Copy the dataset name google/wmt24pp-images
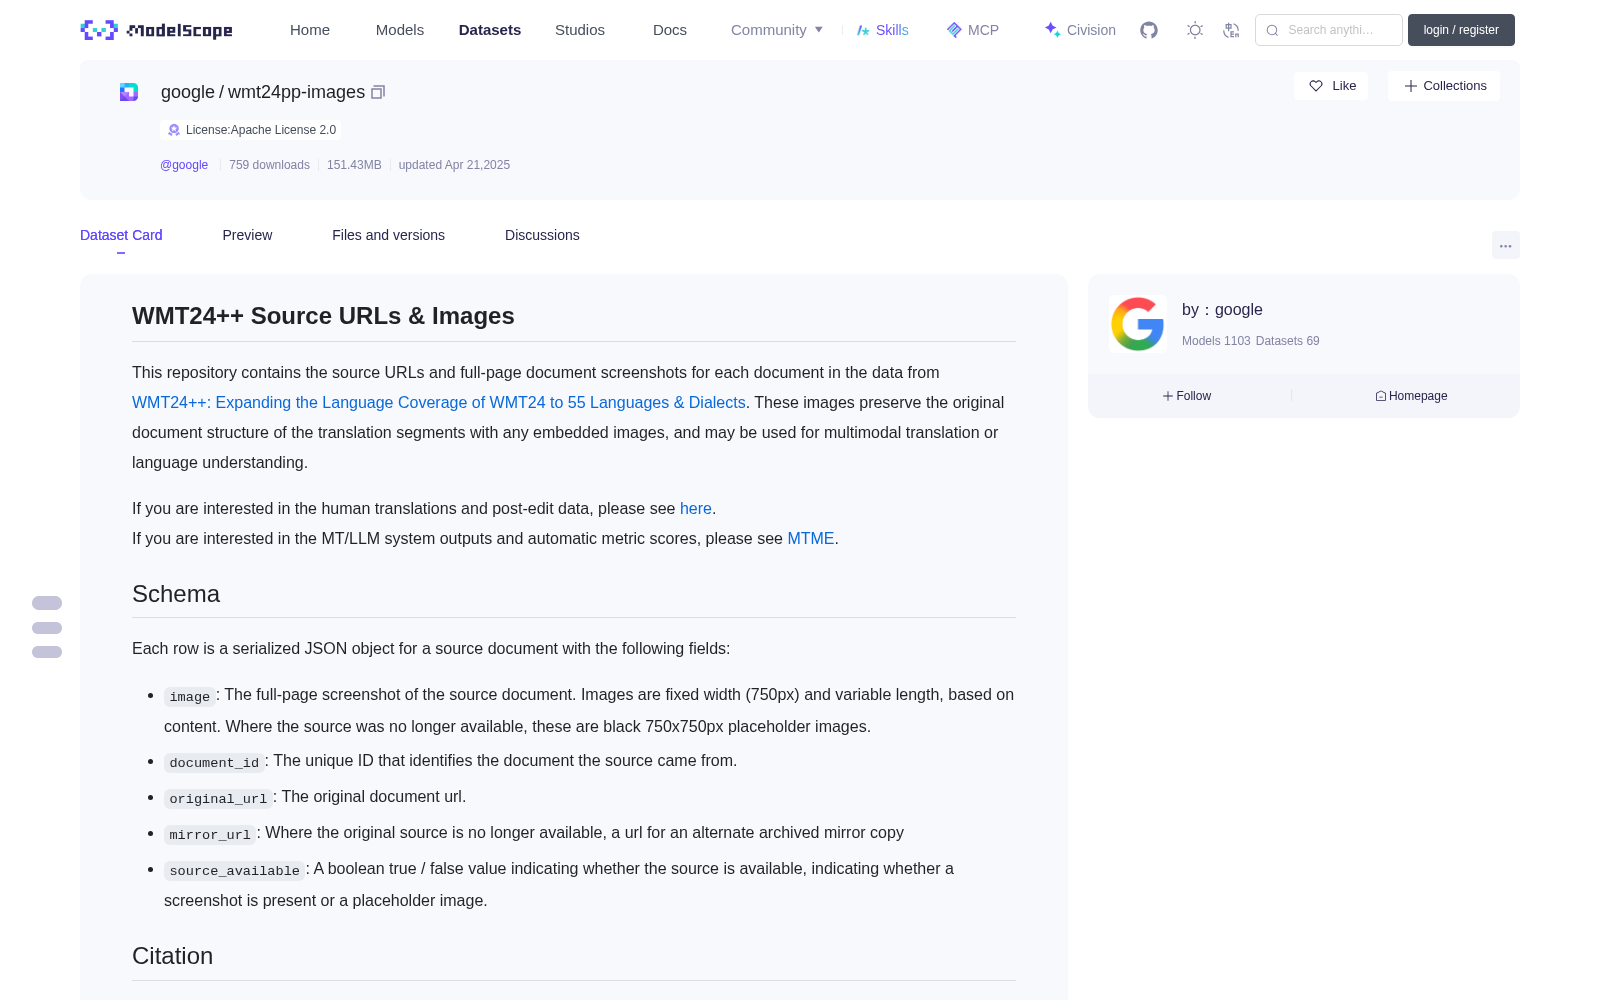1600x1000 pixels. click(378, 92)
